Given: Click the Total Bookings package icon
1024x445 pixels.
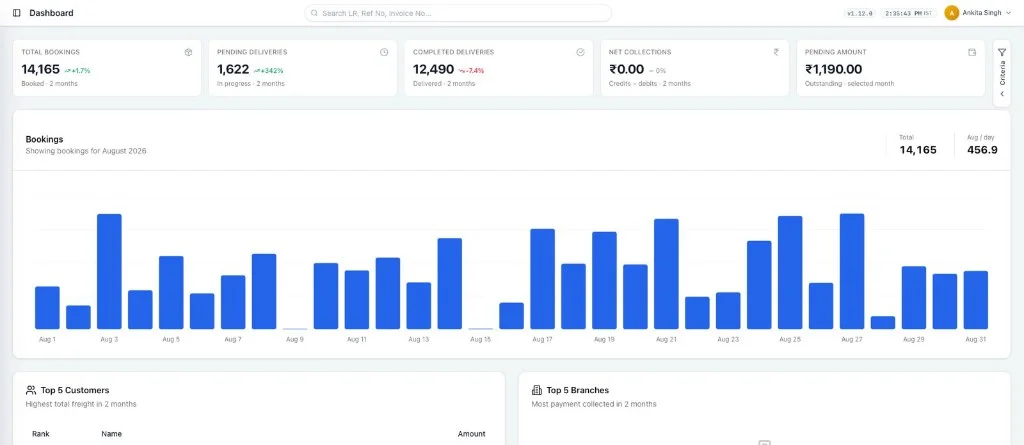Looking at the screenshot, I should click(188, 52).
